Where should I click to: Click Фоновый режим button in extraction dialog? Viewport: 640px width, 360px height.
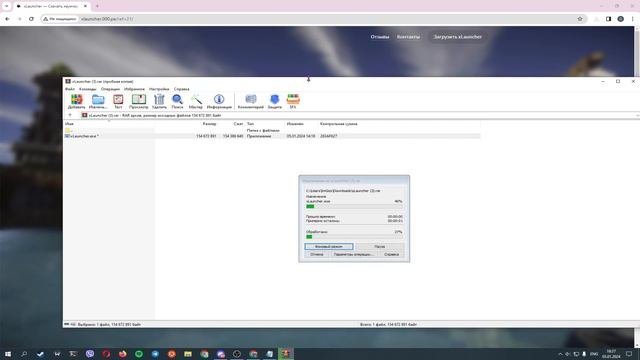329,247
